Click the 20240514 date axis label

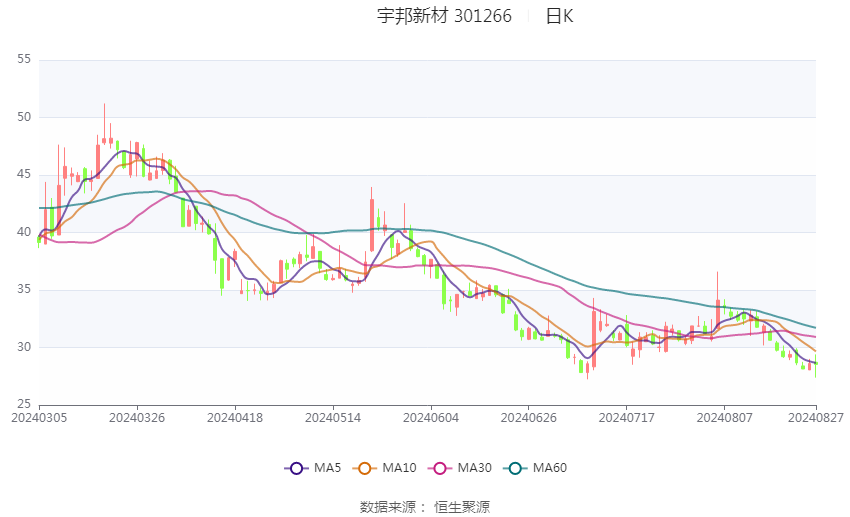(333, 418)
